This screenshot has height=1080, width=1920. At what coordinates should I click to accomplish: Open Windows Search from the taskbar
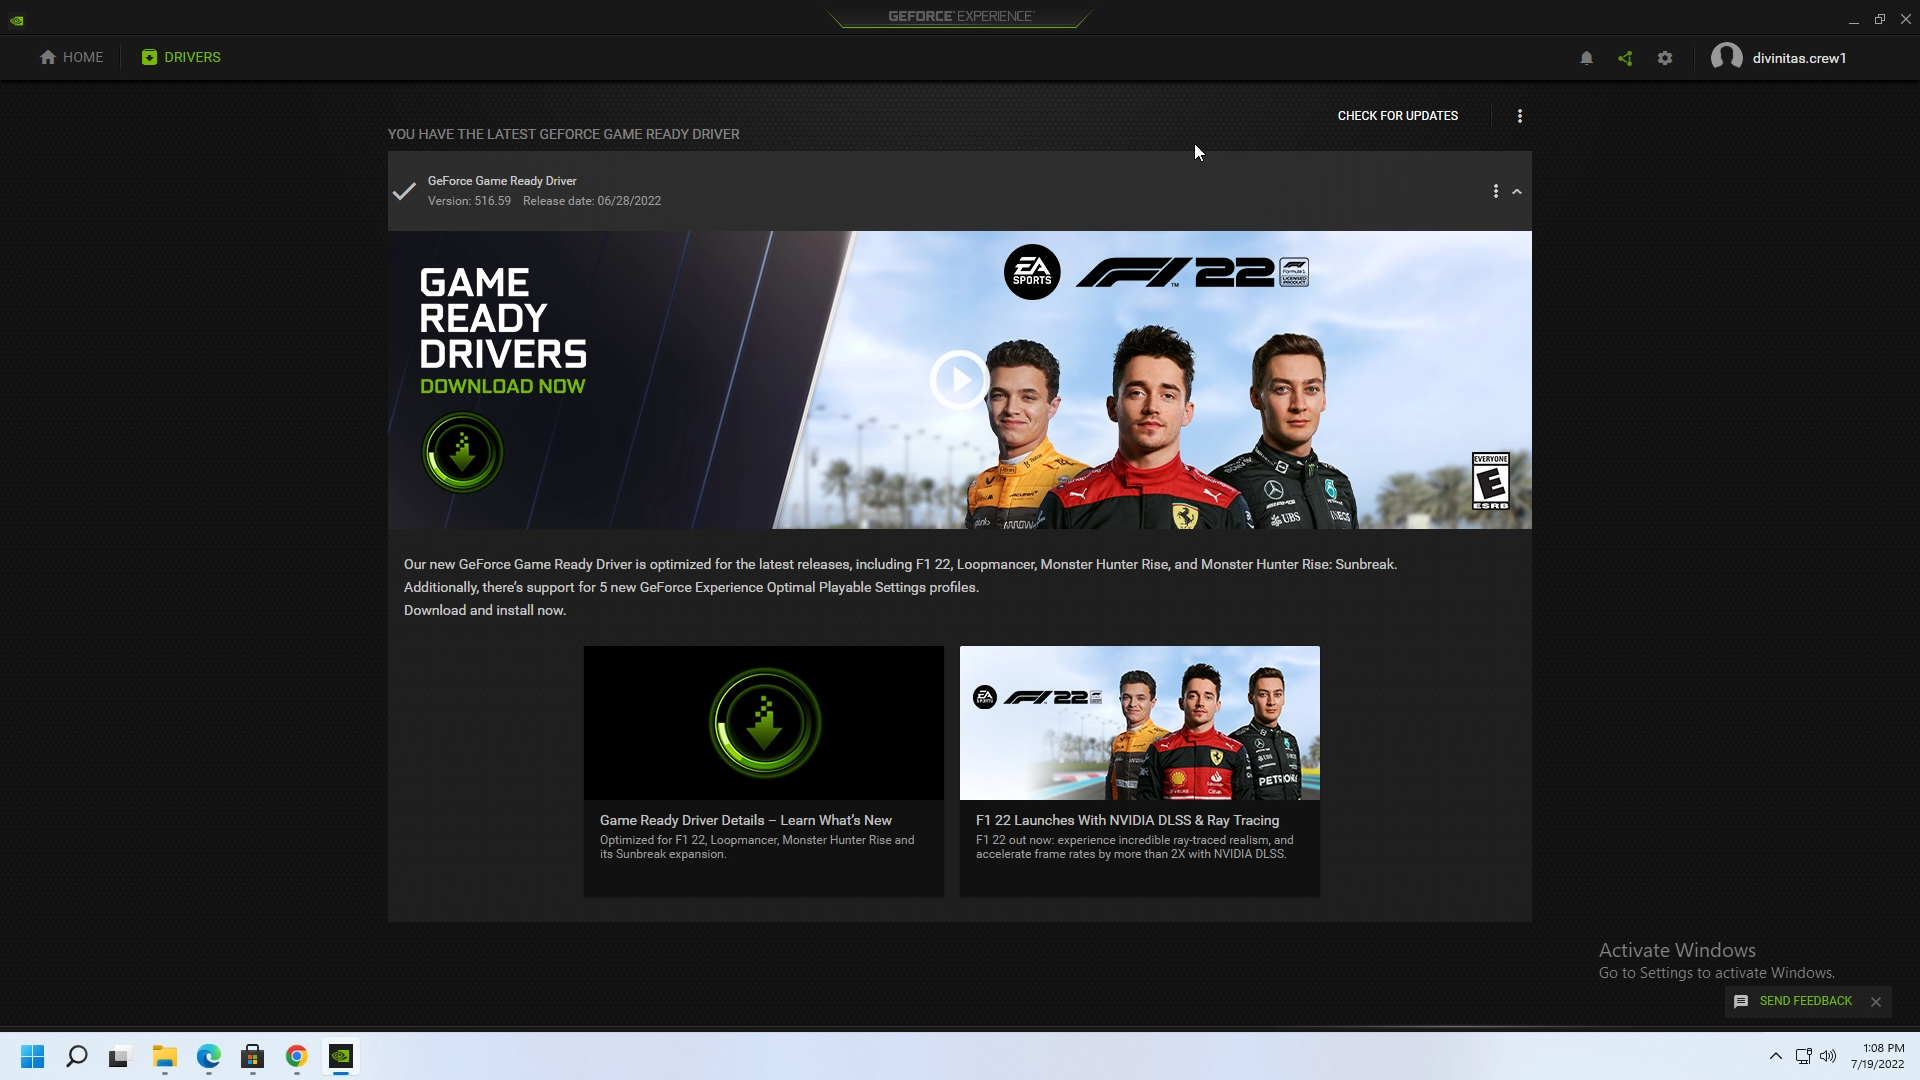(x=76, y=1056)
